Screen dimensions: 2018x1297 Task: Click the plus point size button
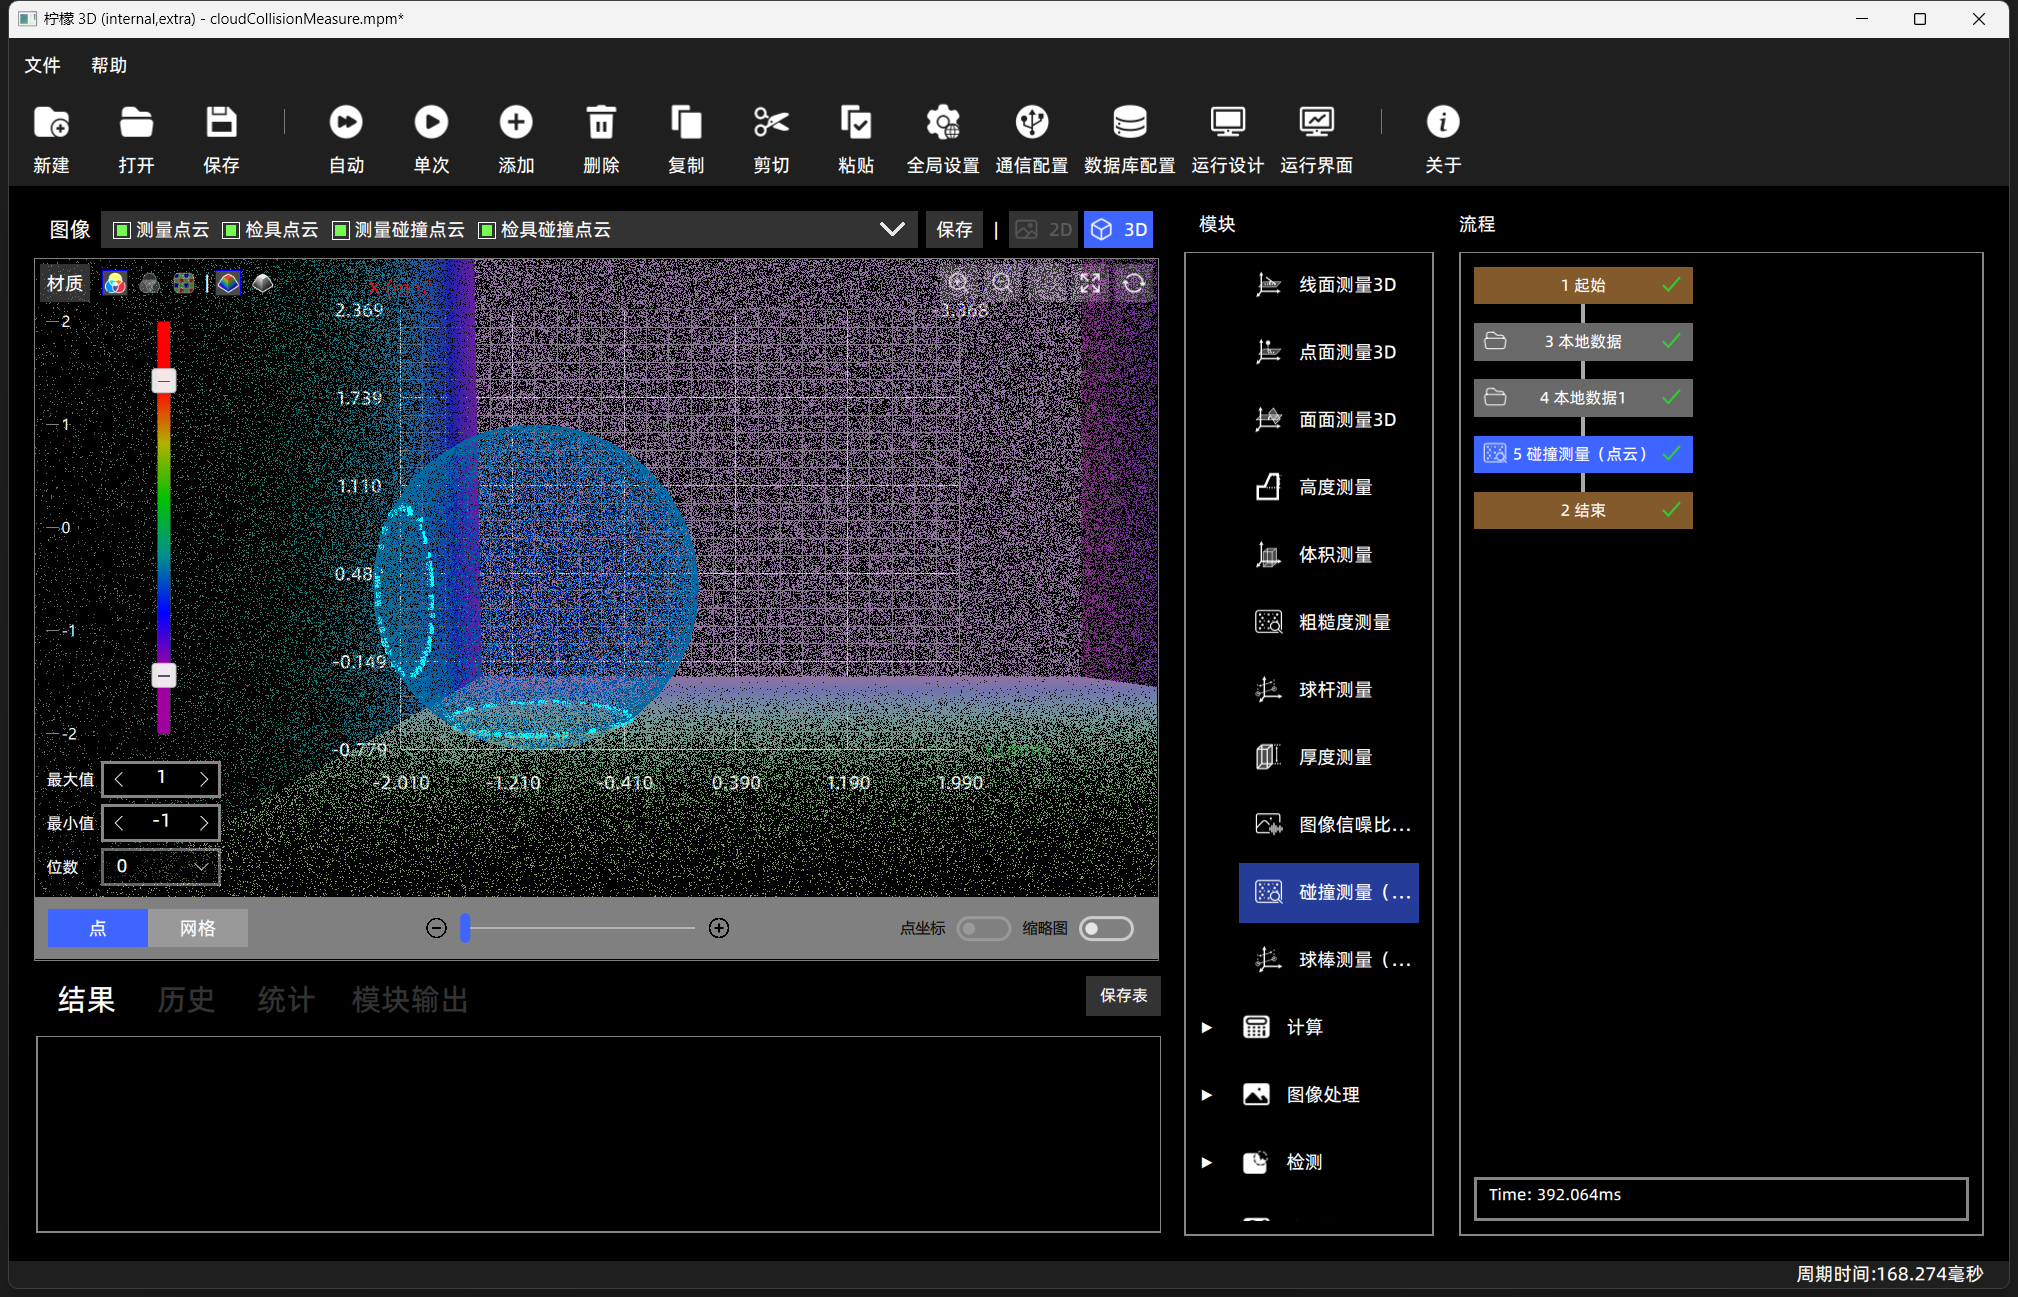[719, 929]
